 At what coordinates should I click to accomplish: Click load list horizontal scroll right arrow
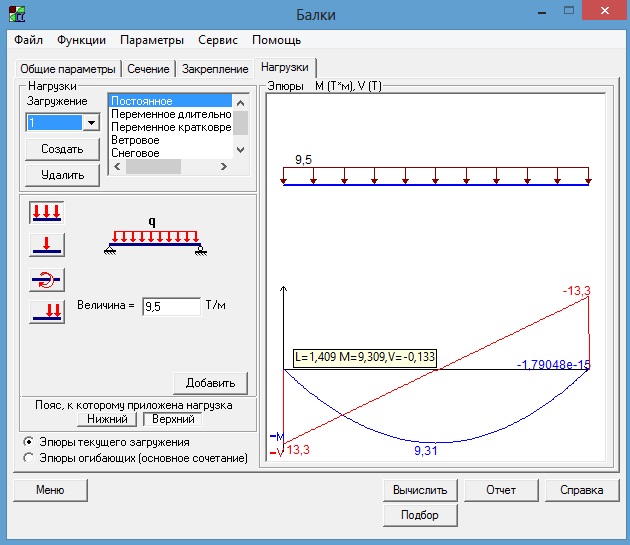(x=224, y=166)
